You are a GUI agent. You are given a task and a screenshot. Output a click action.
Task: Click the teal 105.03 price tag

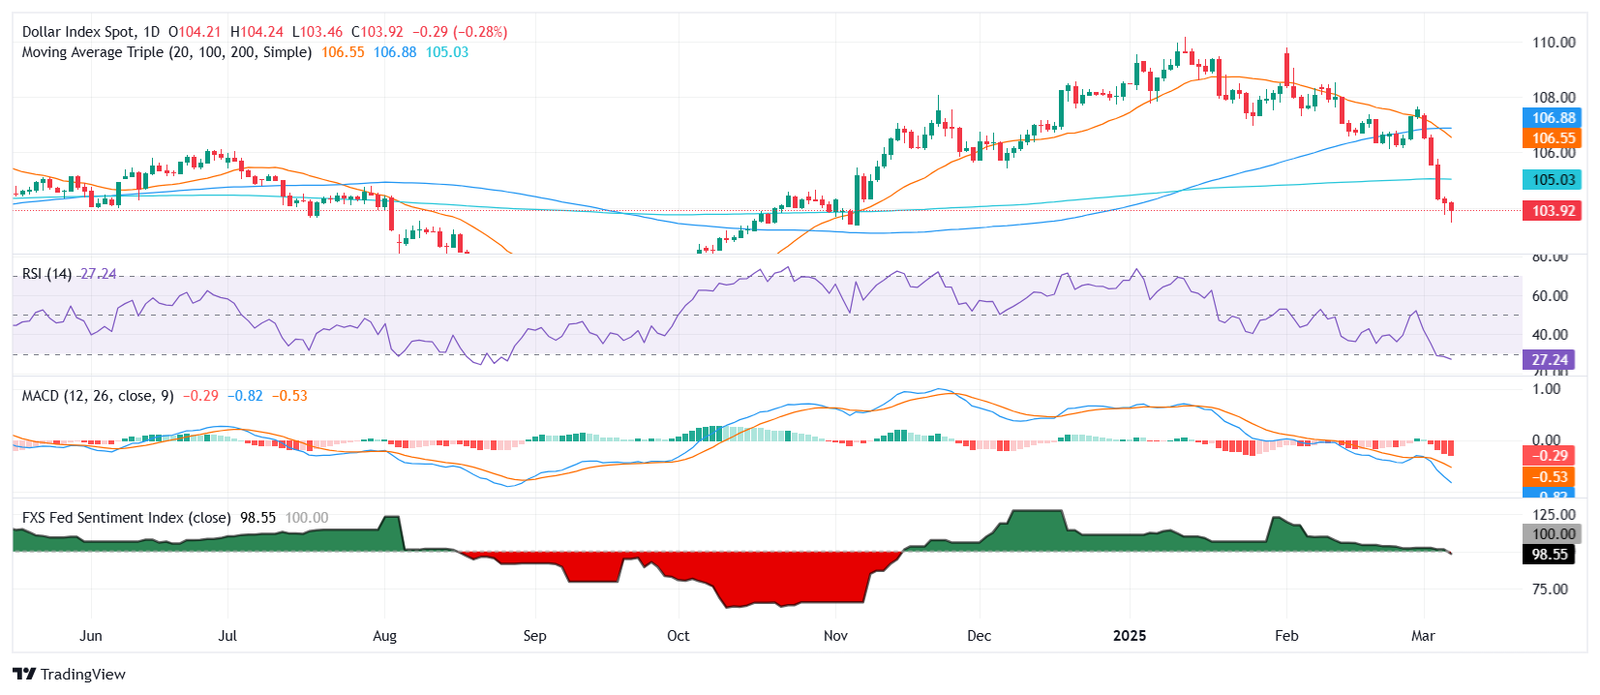[1553, 180]
